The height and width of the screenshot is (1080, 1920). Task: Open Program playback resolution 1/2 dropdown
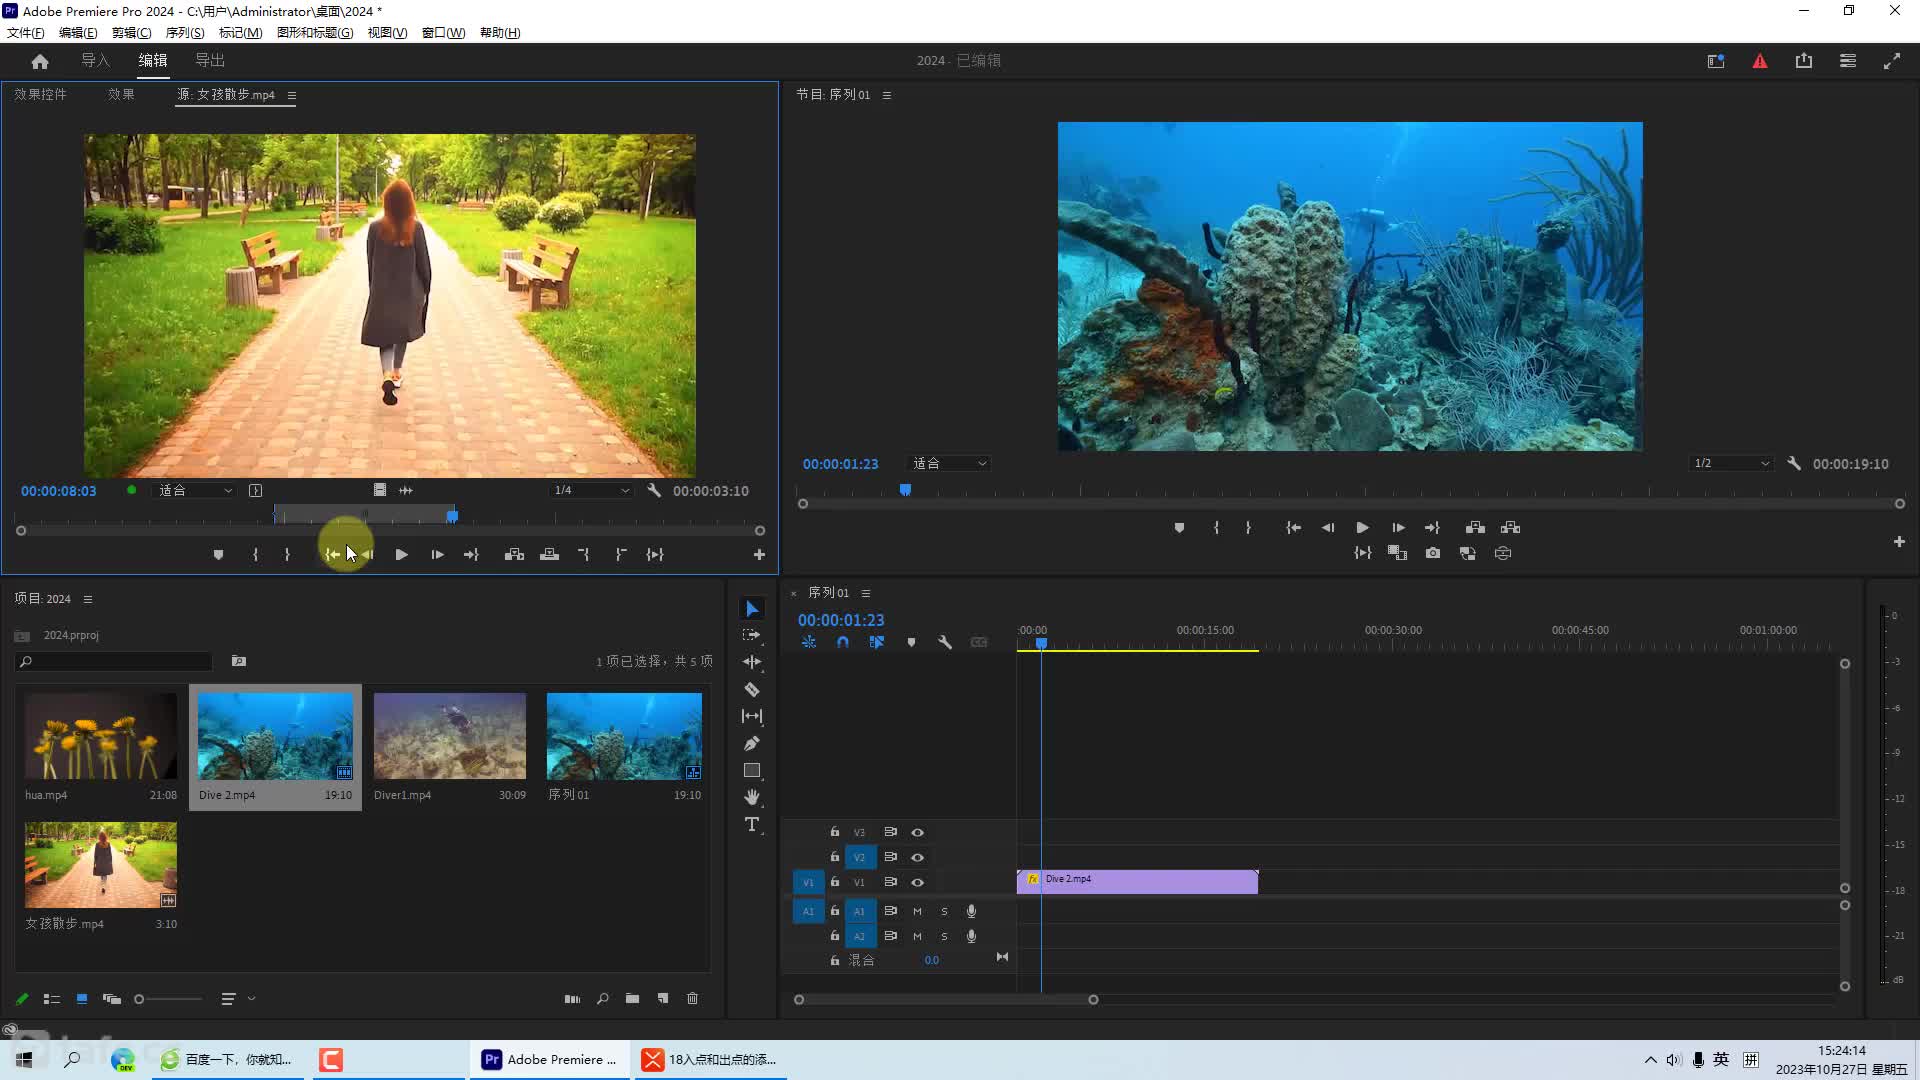coord(1732,463)
